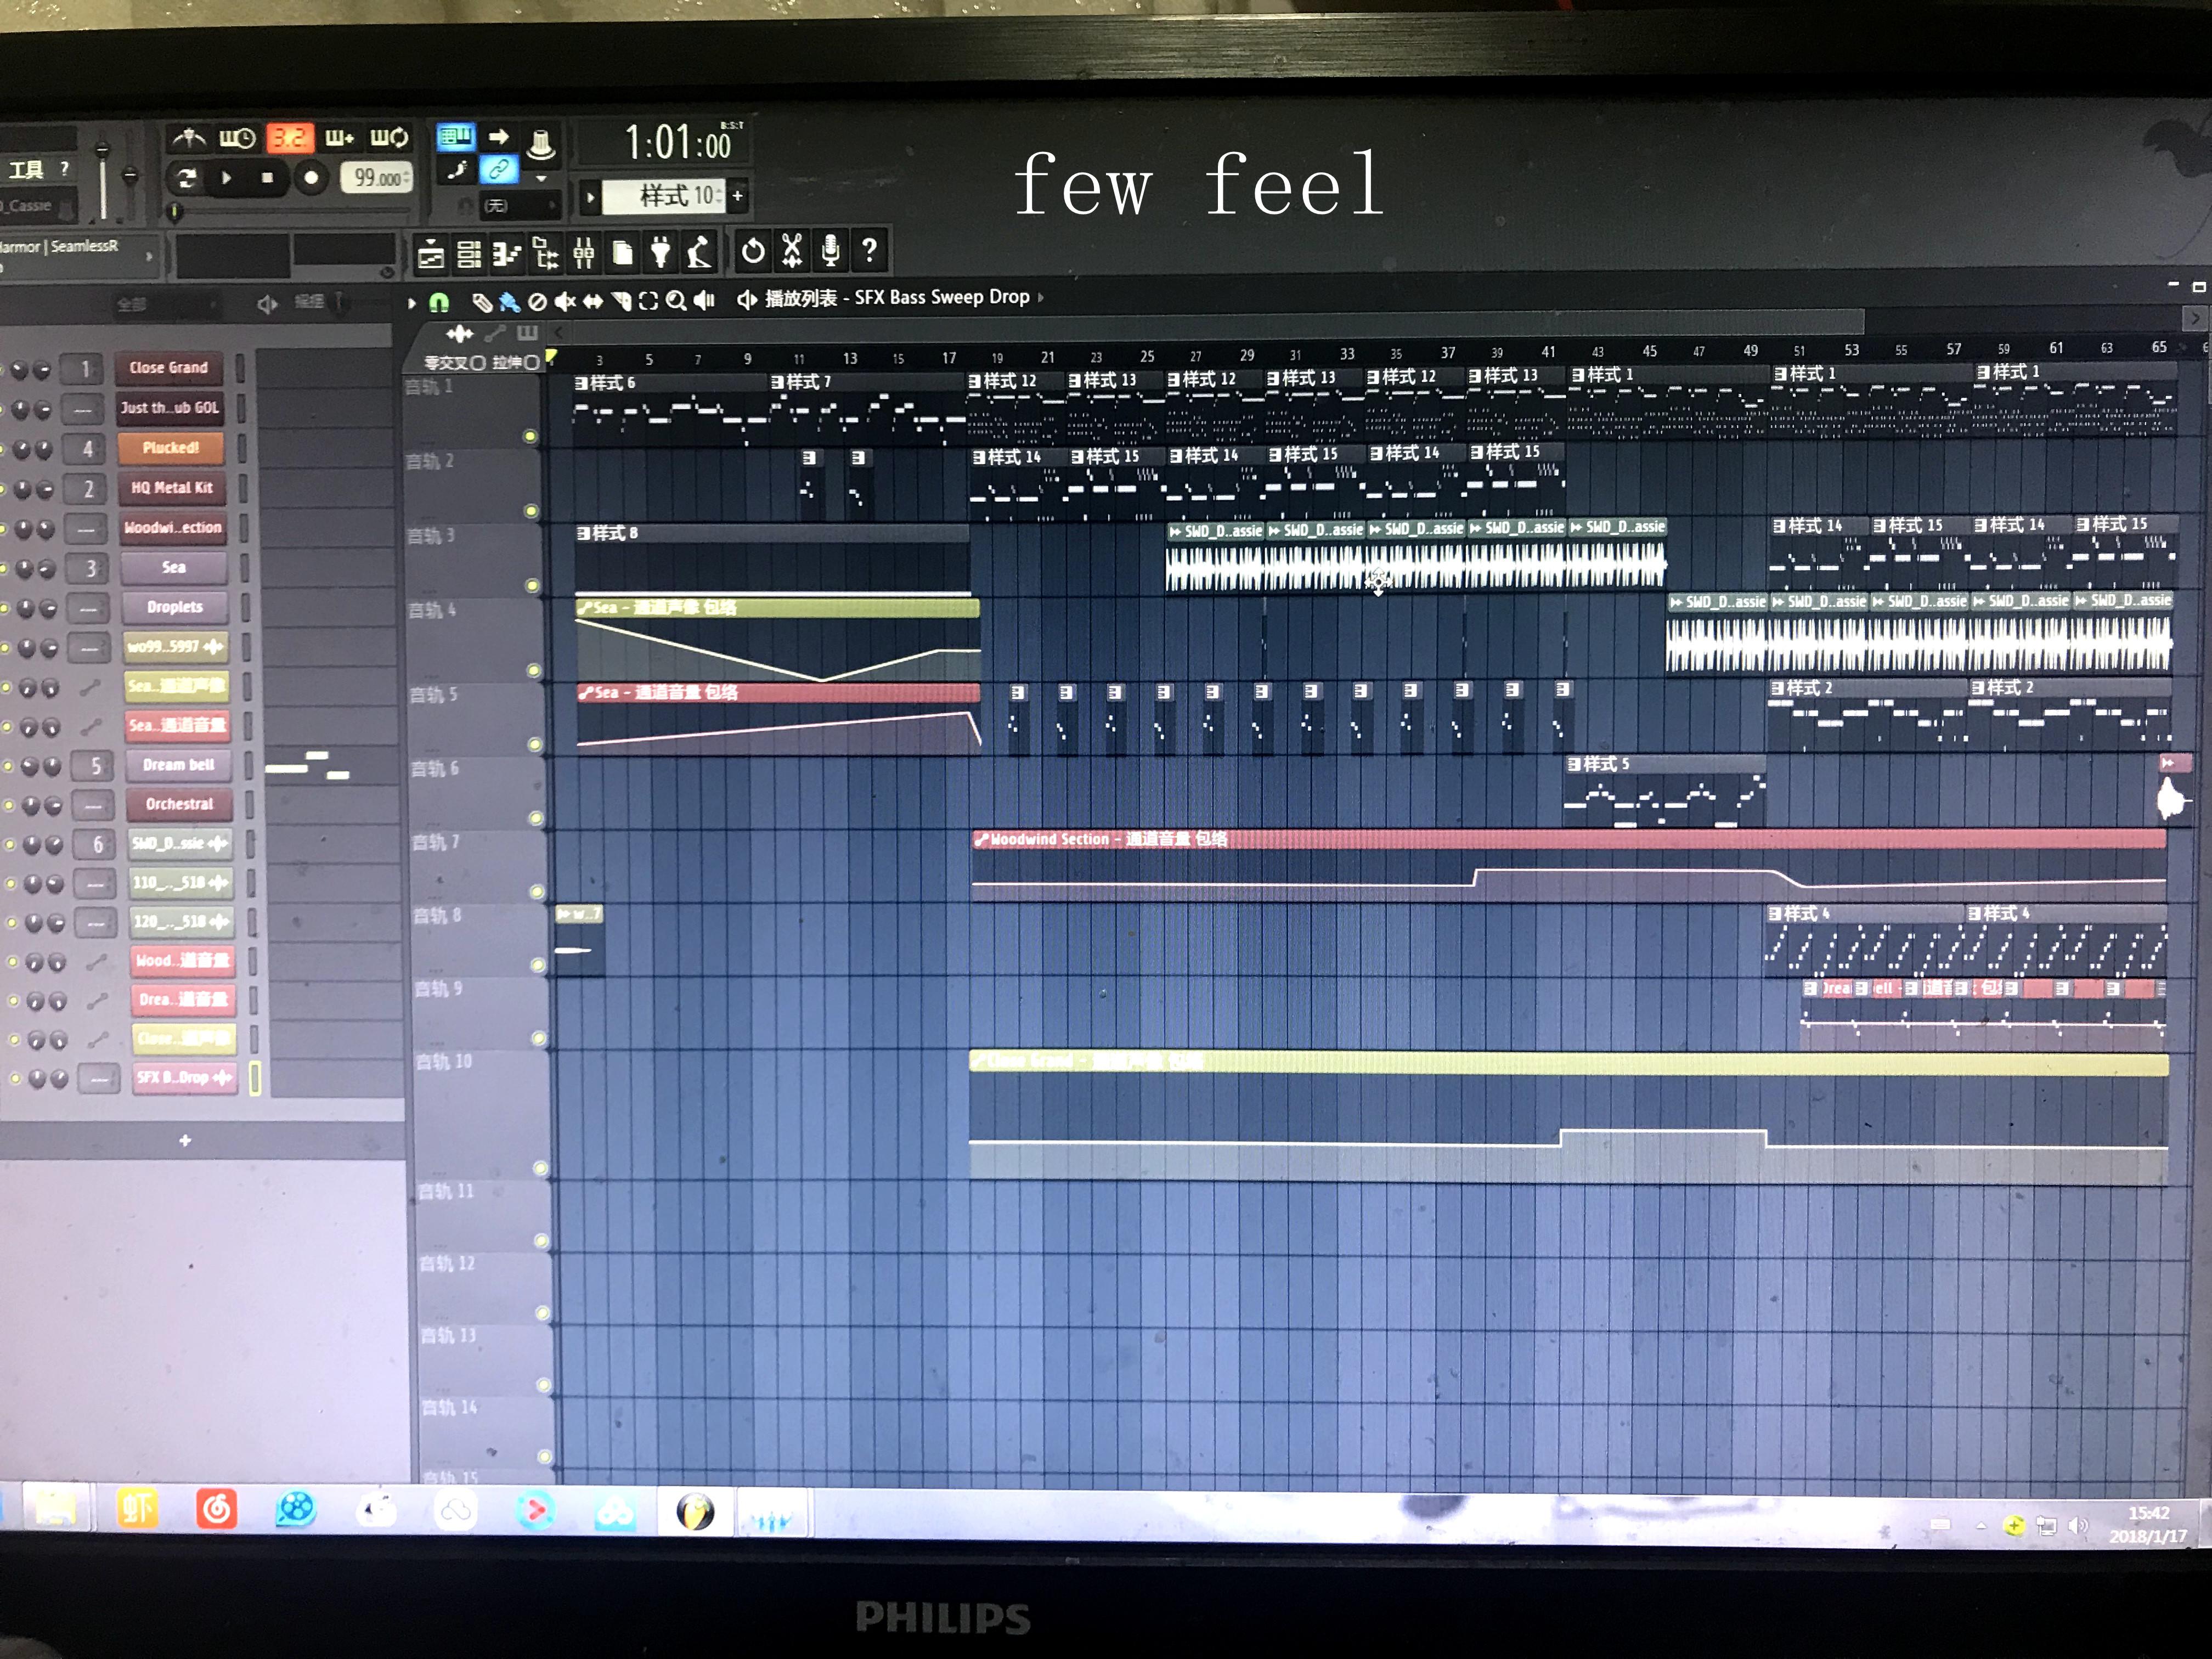Open the ? help menu beside 工具
2212x1659 pixels.
(65, 169)
